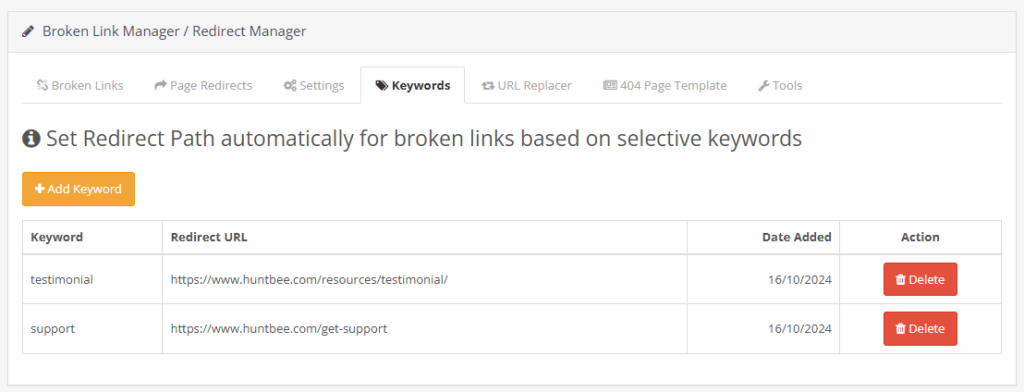The height and width of the screenshot is (392, 1024).
Task: Click the trash icon in testimonial row
Action: [901, 280]
